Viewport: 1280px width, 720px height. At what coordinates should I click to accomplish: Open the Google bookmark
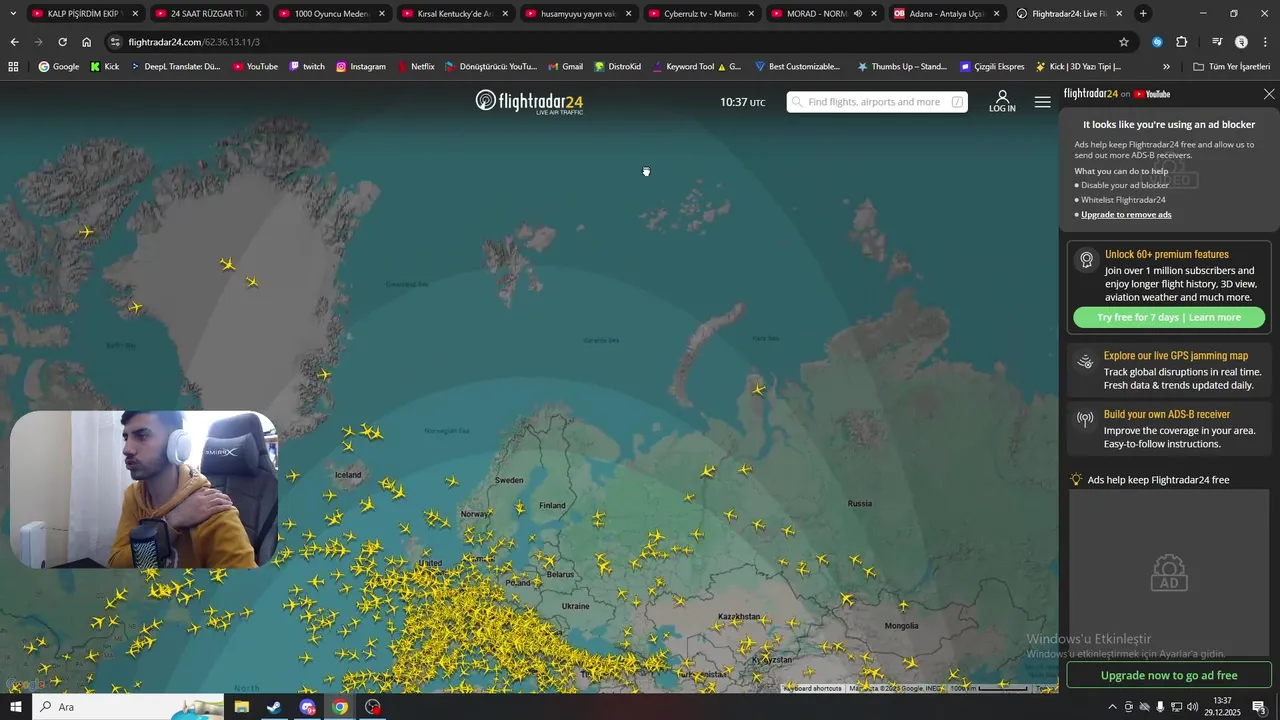(x=59, y=67)
